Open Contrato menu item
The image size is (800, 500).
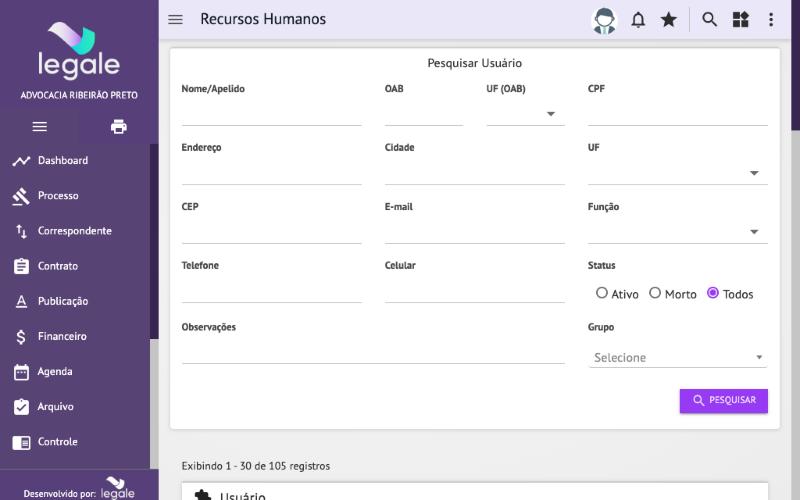[58, 266]
